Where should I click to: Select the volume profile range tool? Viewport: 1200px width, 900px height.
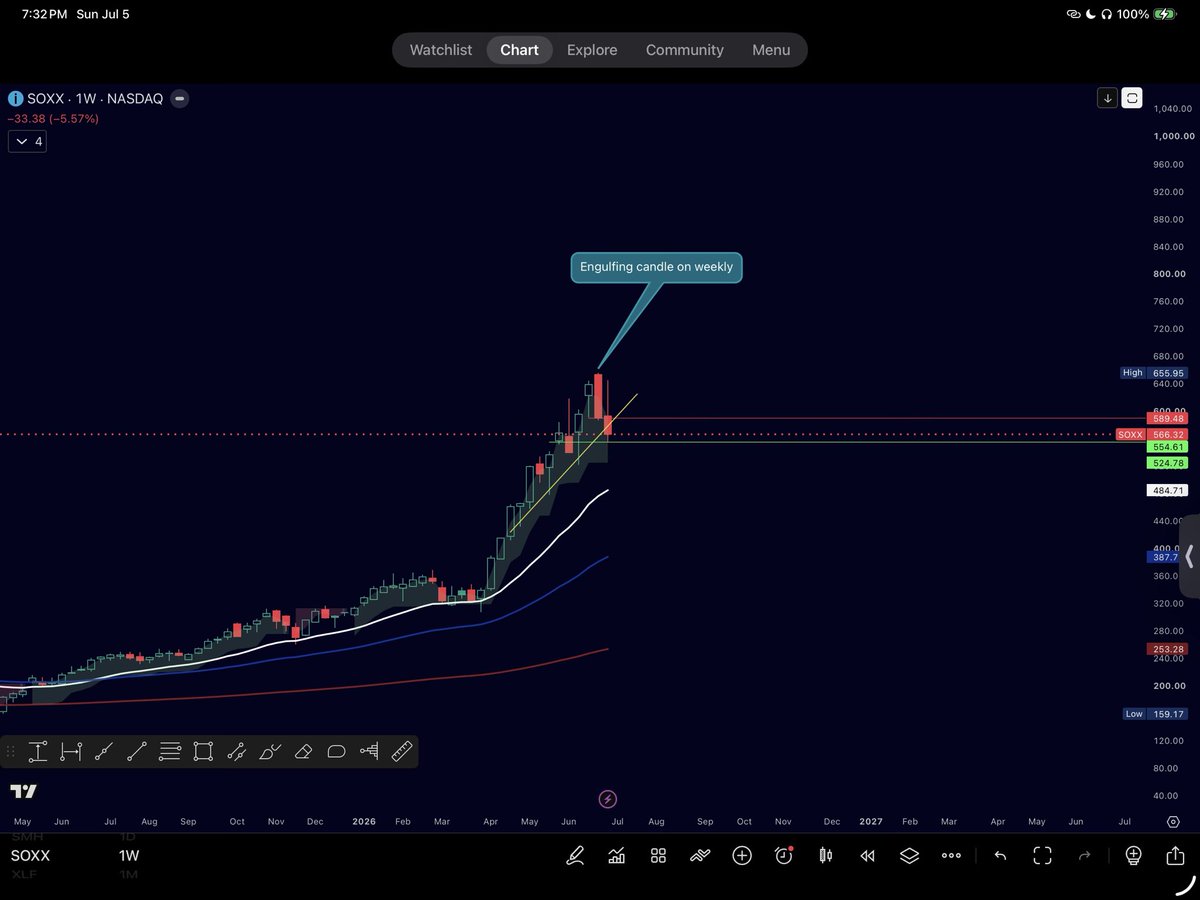click(x=369, y=751)
